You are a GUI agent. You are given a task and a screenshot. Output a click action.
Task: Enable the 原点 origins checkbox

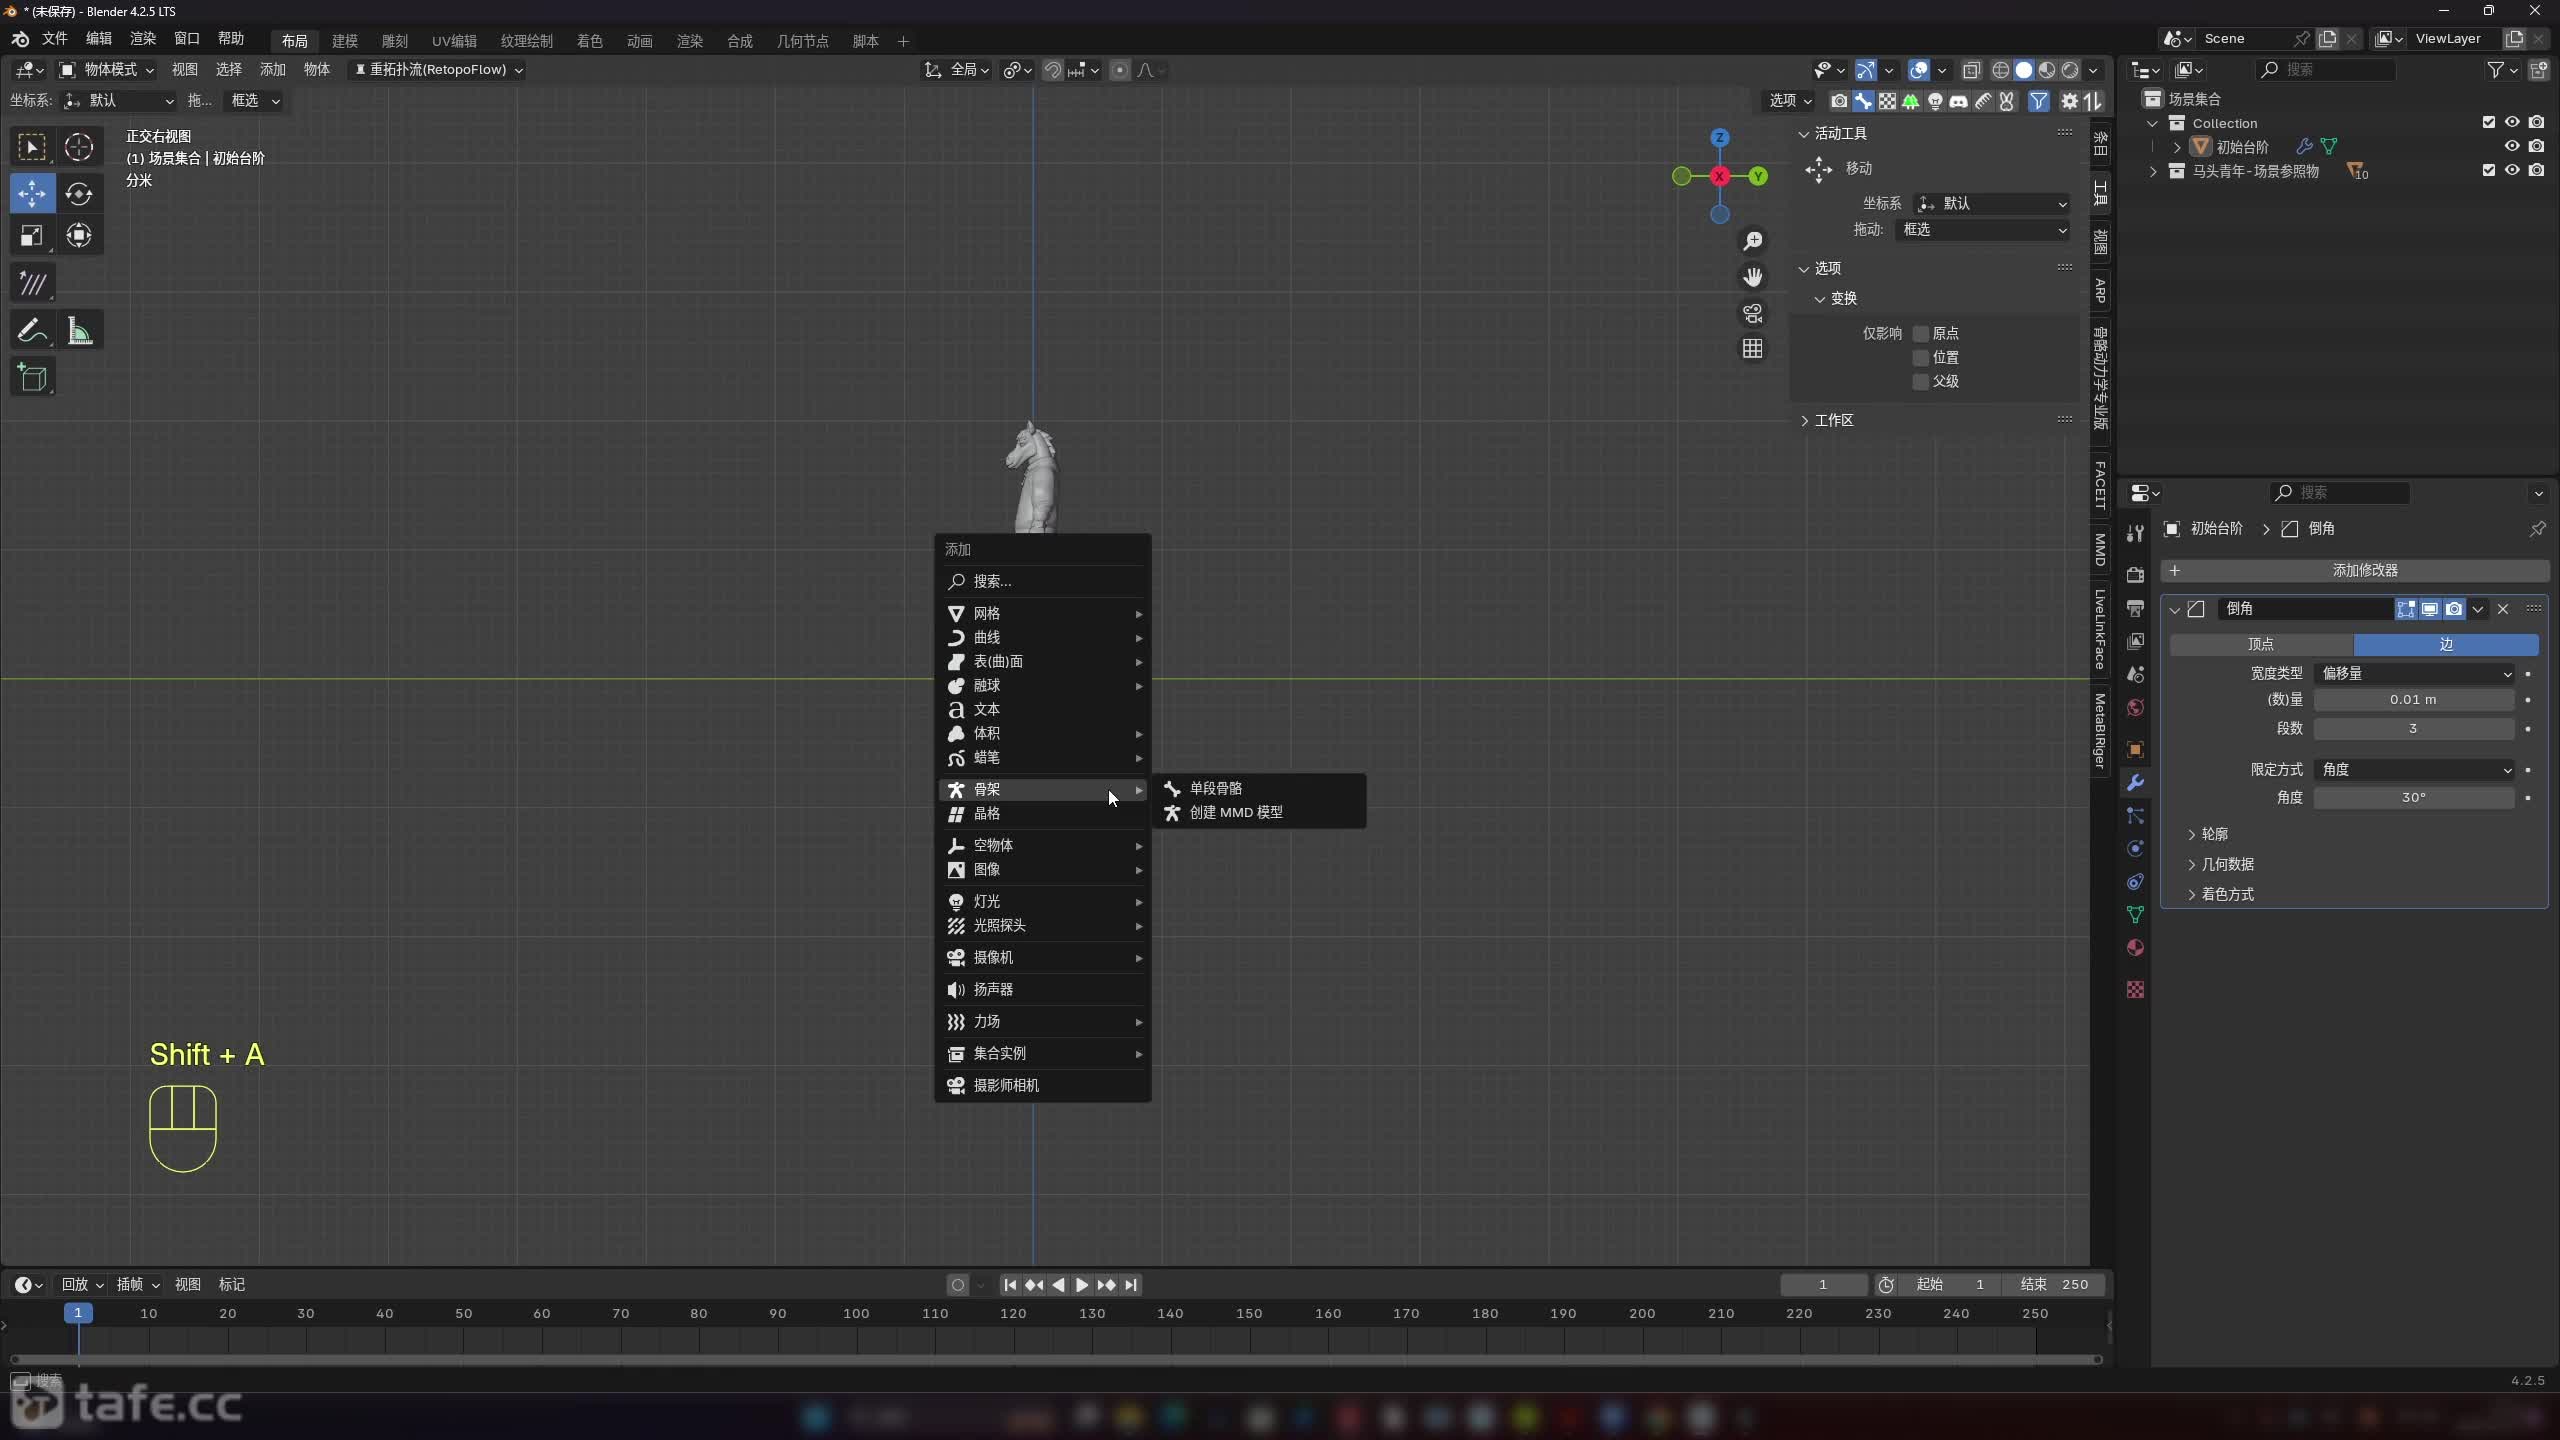1920,333
